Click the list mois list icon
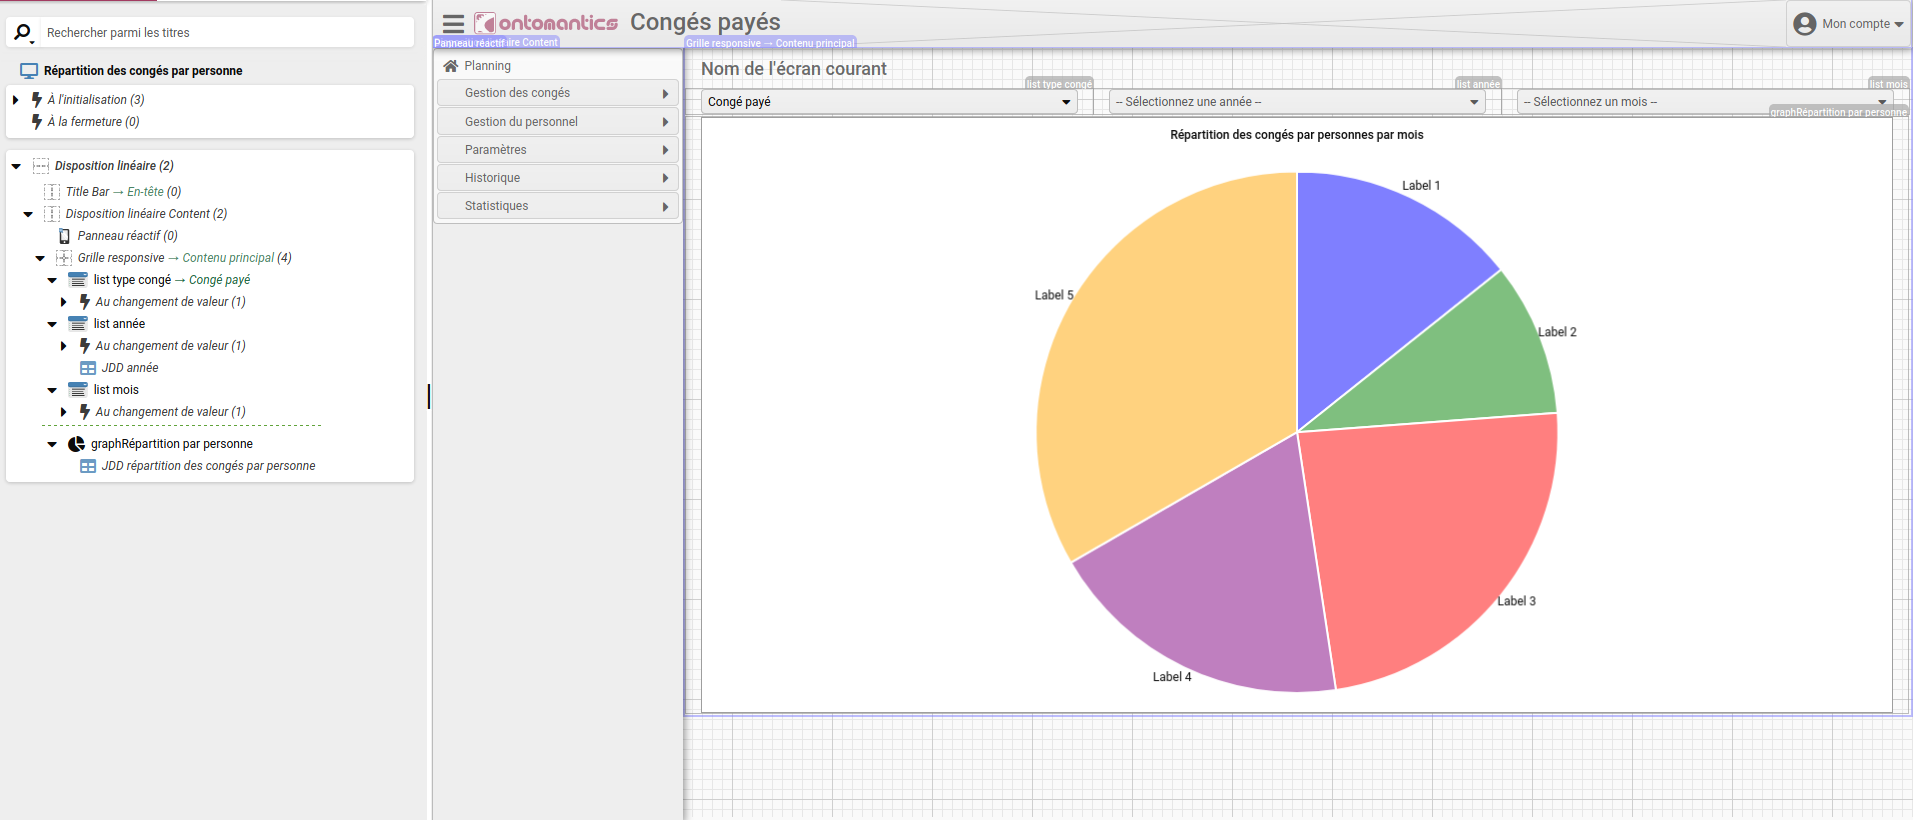Image resolution: width=1913 pixels, height=820 pixels. coord(78,390)
